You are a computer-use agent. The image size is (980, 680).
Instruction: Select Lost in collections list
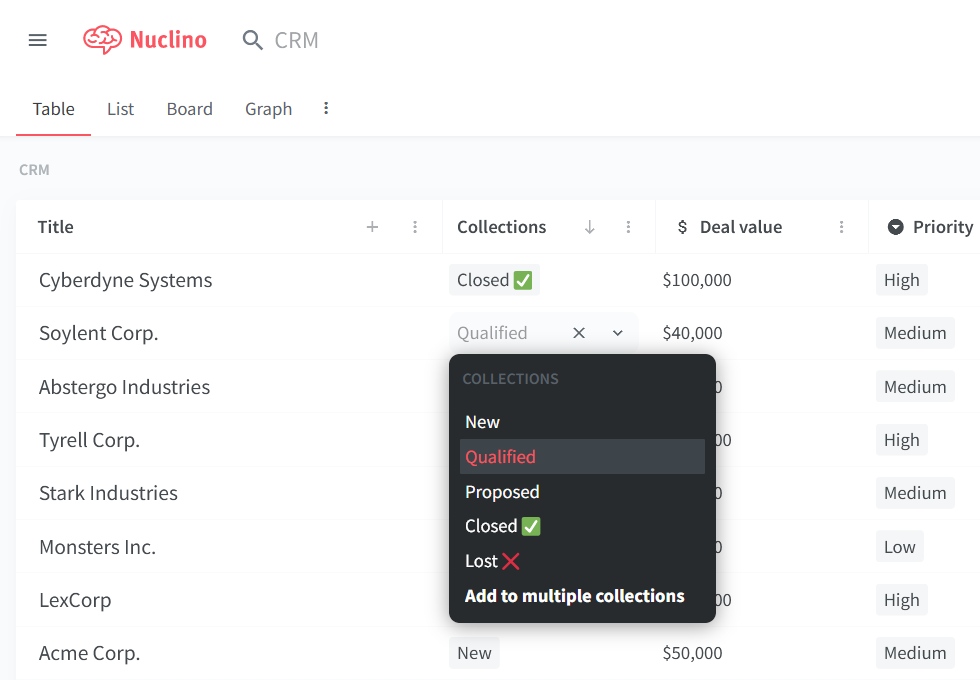(x=582, y=561)
